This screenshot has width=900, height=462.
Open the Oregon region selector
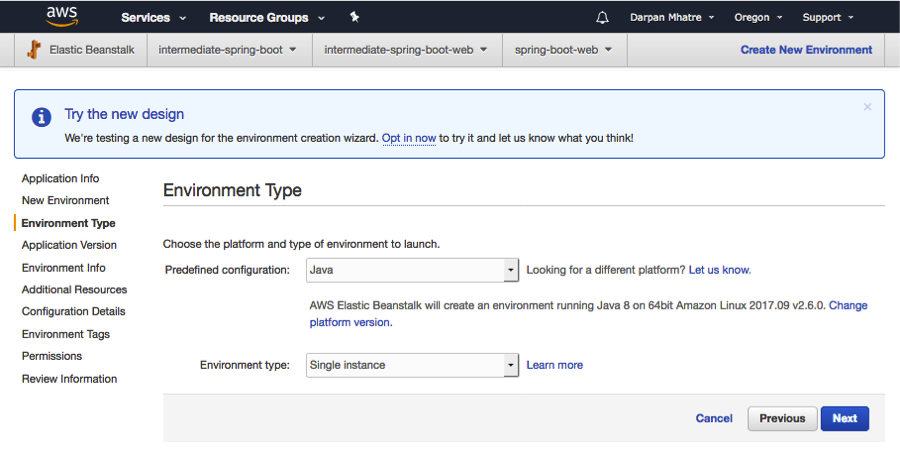click(758, 17)
